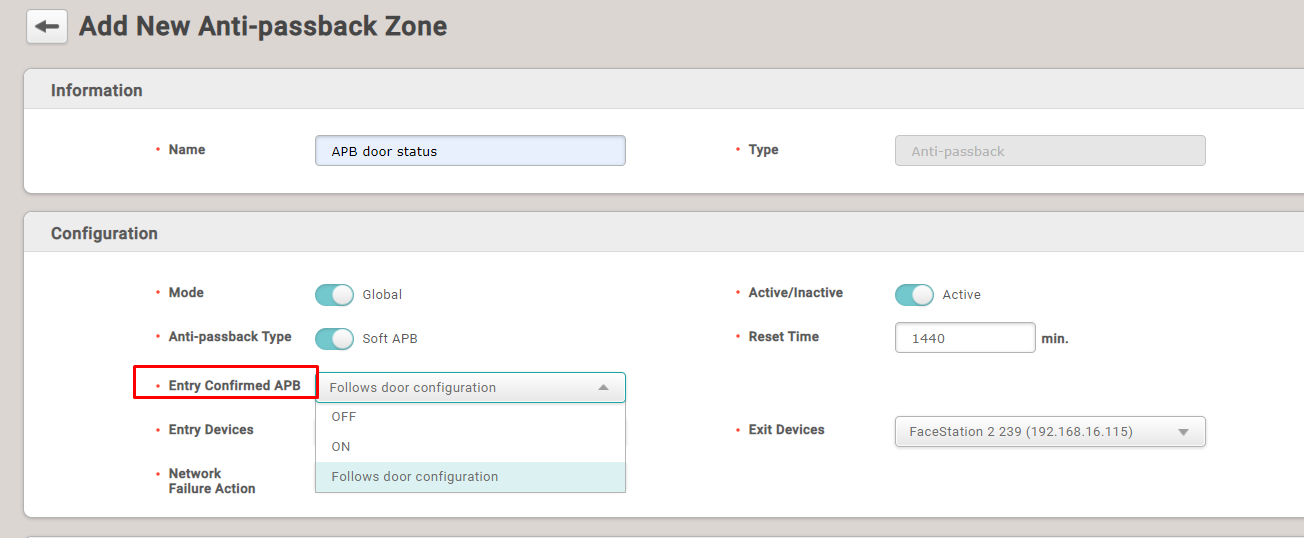This screenshot has width=1304, height=538.
Task: Toggle the Mode switch set to Global
Action: click(x=334, y=295)
